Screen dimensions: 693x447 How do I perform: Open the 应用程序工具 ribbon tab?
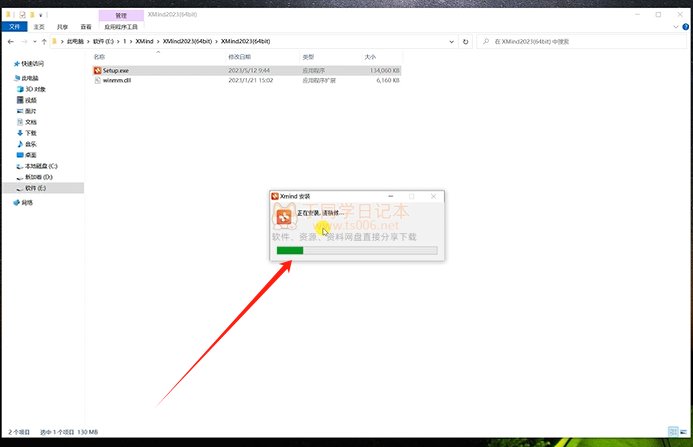click(x=121, y=27)
